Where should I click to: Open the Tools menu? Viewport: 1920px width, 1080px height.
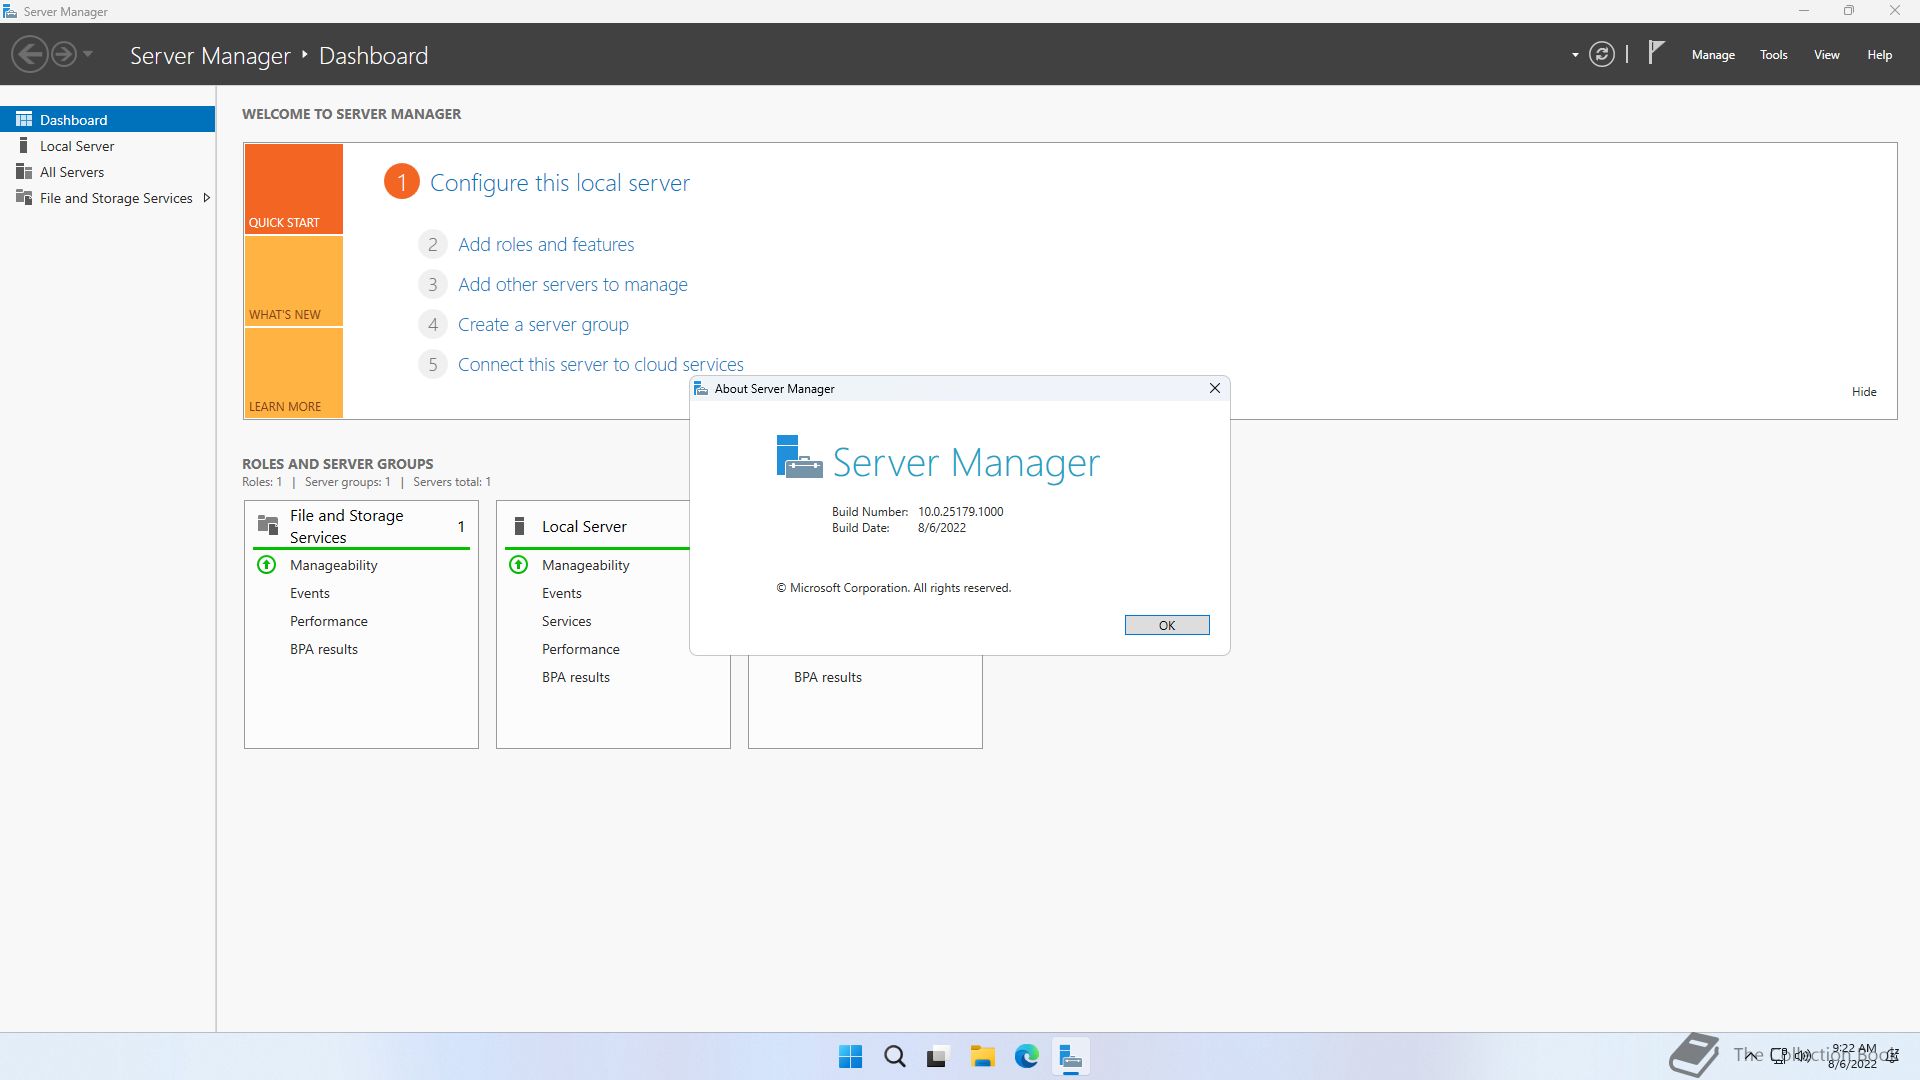tap(1773, 55)
